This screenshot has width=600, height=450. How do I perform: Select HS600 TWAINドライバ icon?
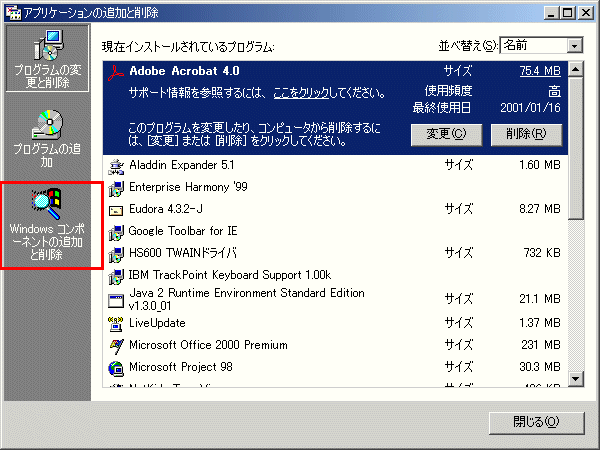tap(116, 254)
